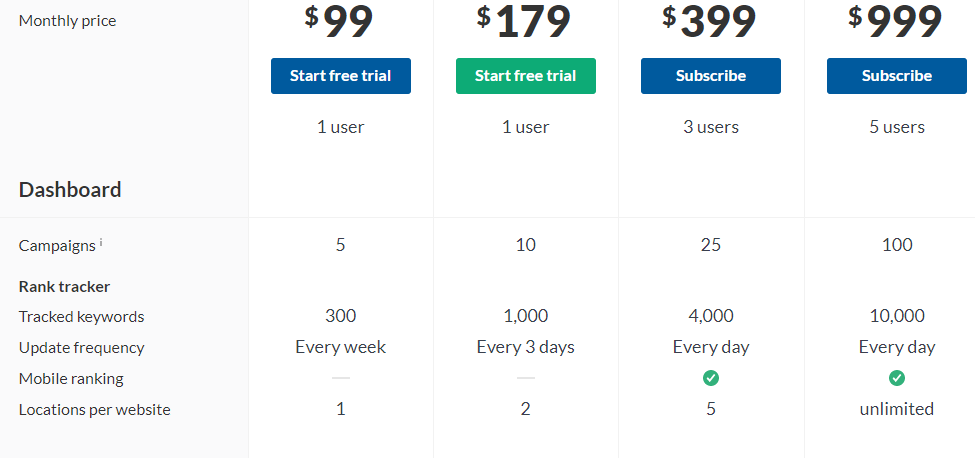
Task: Click the 'Every 3 days' update value
Action: (x=525, y=347)
